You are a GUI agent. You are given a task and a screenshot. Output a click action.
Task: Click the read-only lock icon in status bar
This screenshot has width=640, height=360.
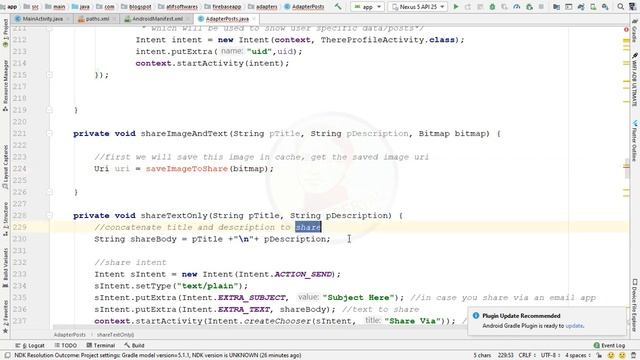coord(599,356)
